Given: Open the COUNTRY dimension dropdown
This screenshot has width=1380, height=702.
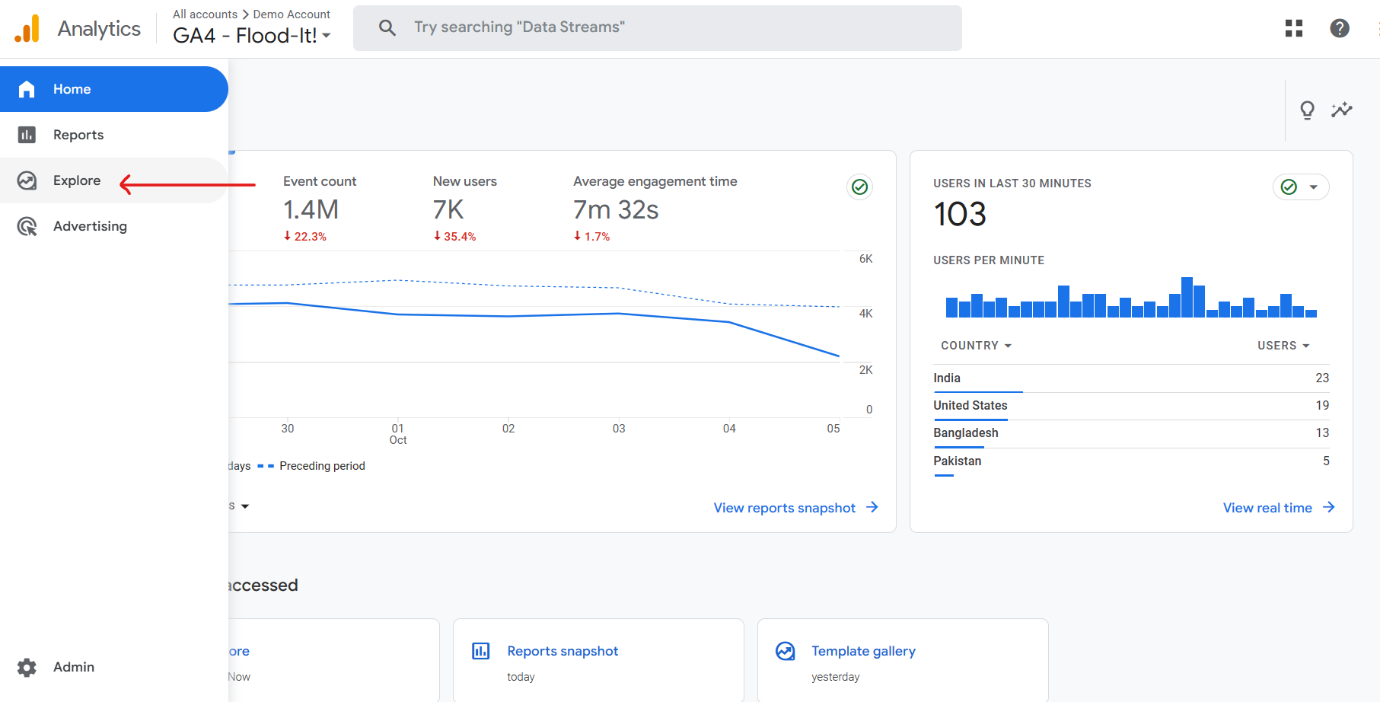Looking at the screenshot, I should [976, 345].
